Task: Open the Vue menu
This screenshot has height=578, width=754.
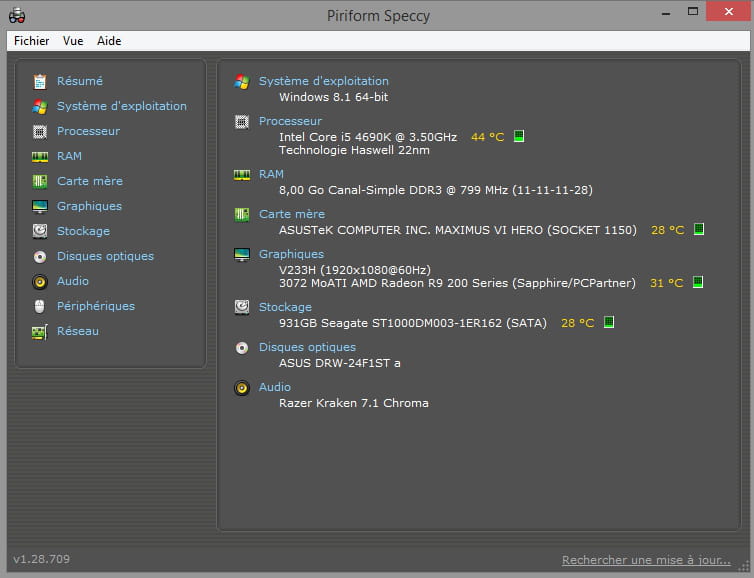Action: click(x=73, y=41)
